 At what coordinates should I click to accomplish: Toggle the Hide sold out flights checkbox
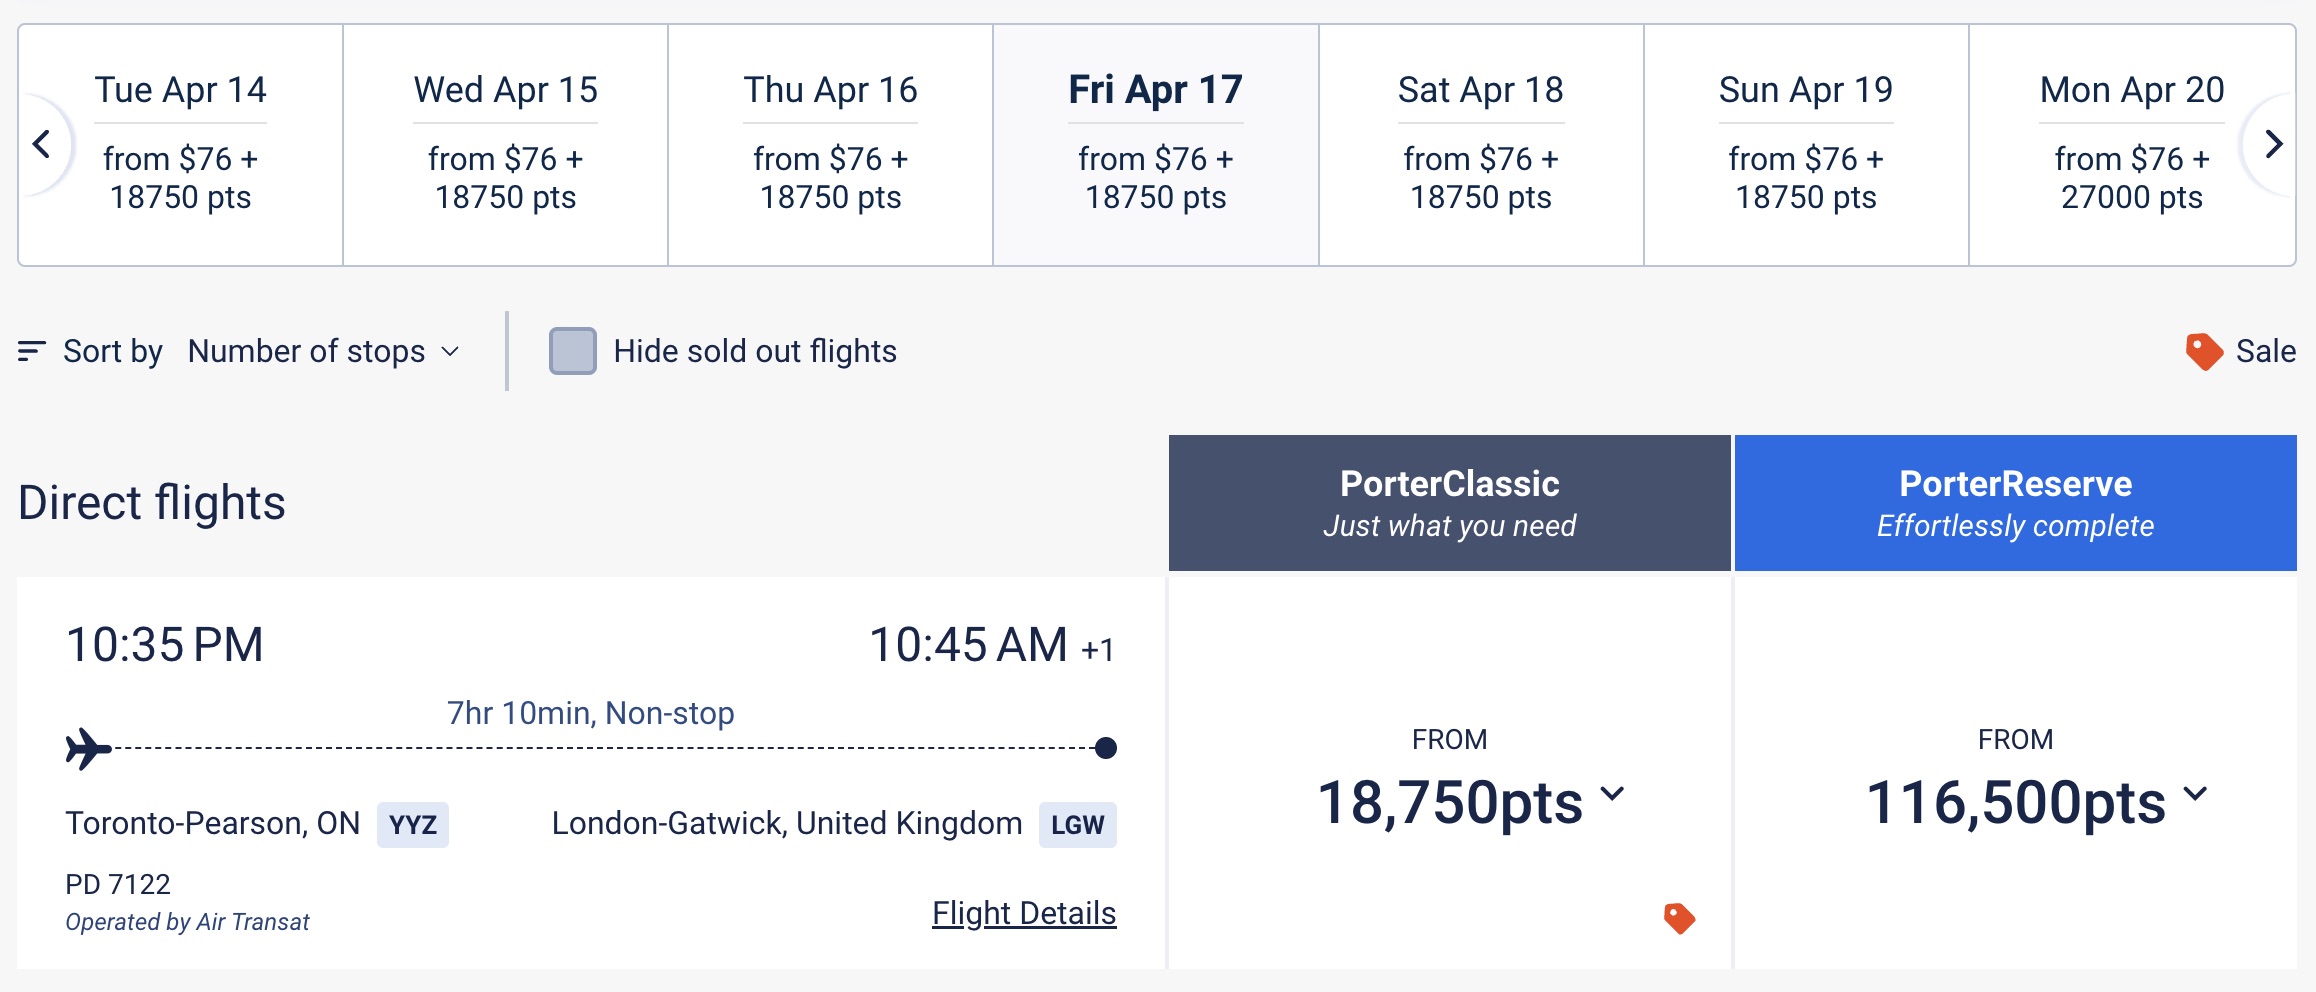[x=573, y=351]
